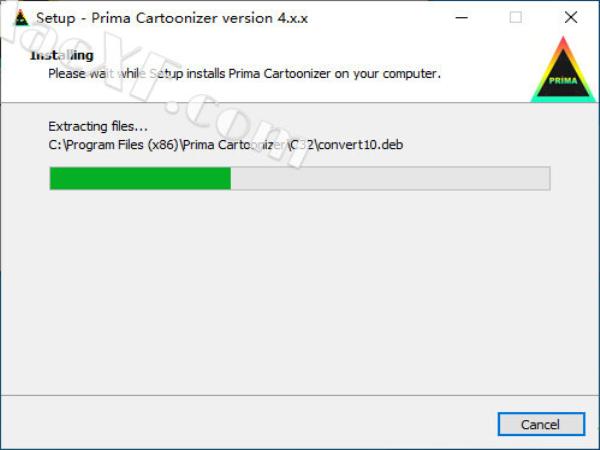Viewport: 600px width, 450px height.
Task: Click the Cancel button
Action: point(541,424)
